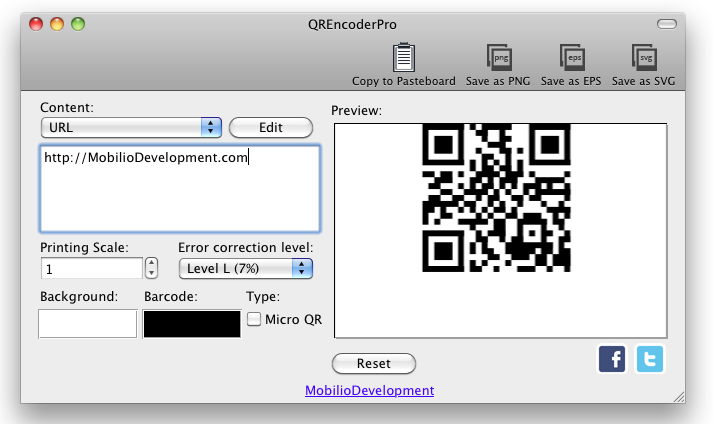Pick the black Barcode color swatch

pyautogui.click(x=192, y=324)
